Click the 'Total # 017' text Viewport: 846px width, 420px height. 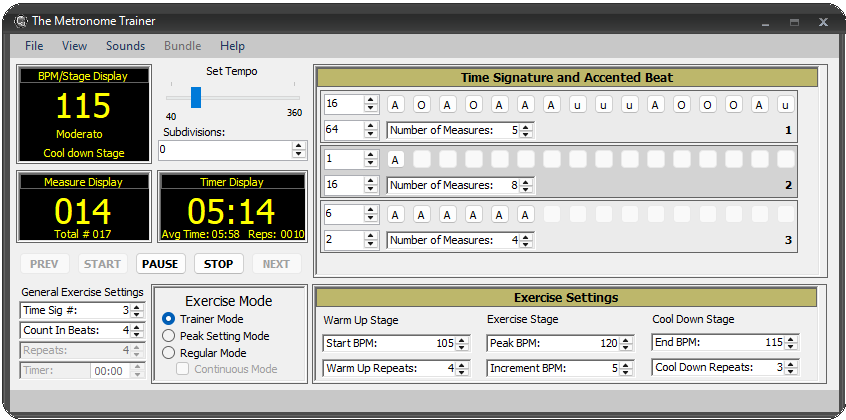(83, 234)
